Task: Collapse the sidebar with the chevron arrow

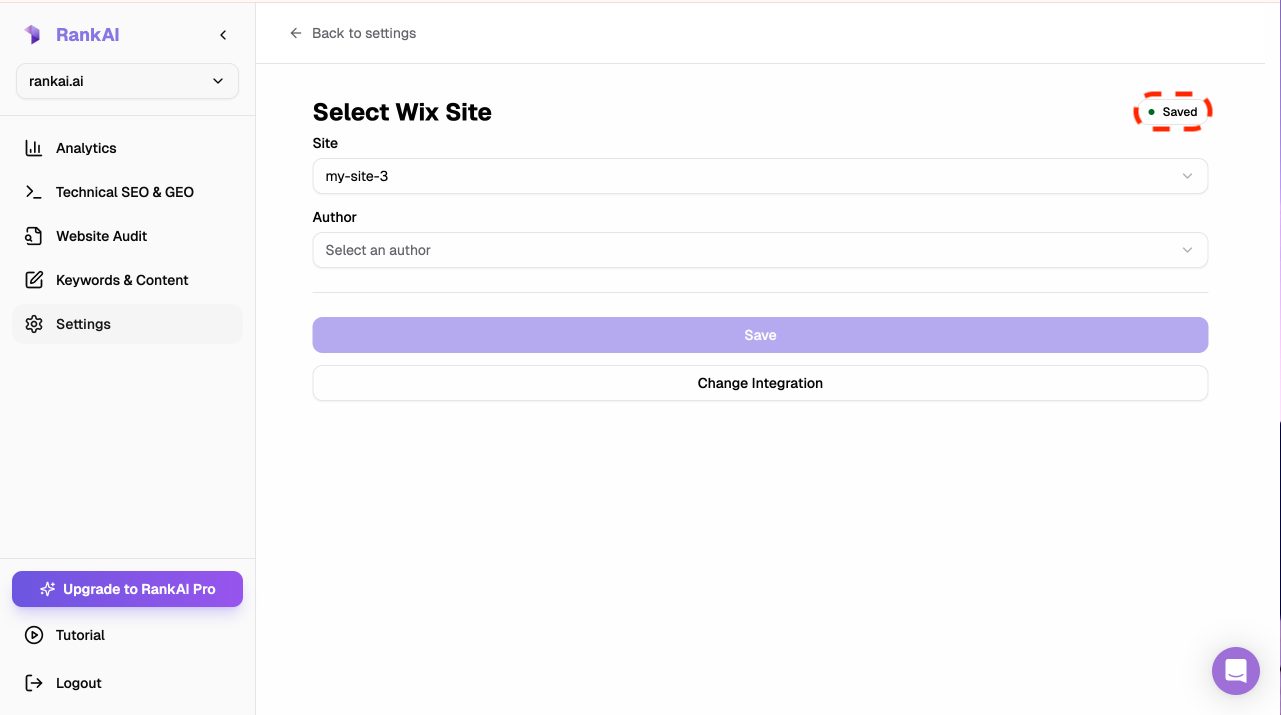Action: click(x=223, y=34)
